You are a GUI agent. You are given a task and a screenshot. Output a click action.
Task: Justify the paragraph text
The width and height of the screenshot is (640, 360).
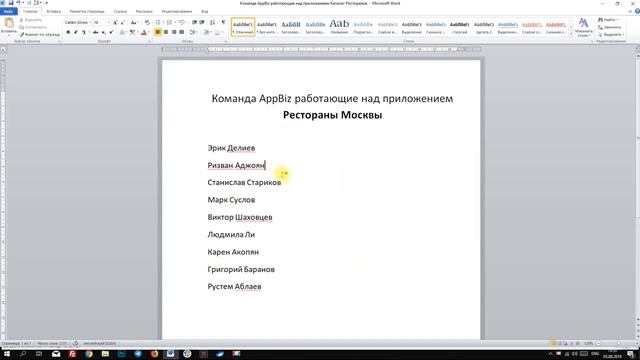click(x=182, y=32)
